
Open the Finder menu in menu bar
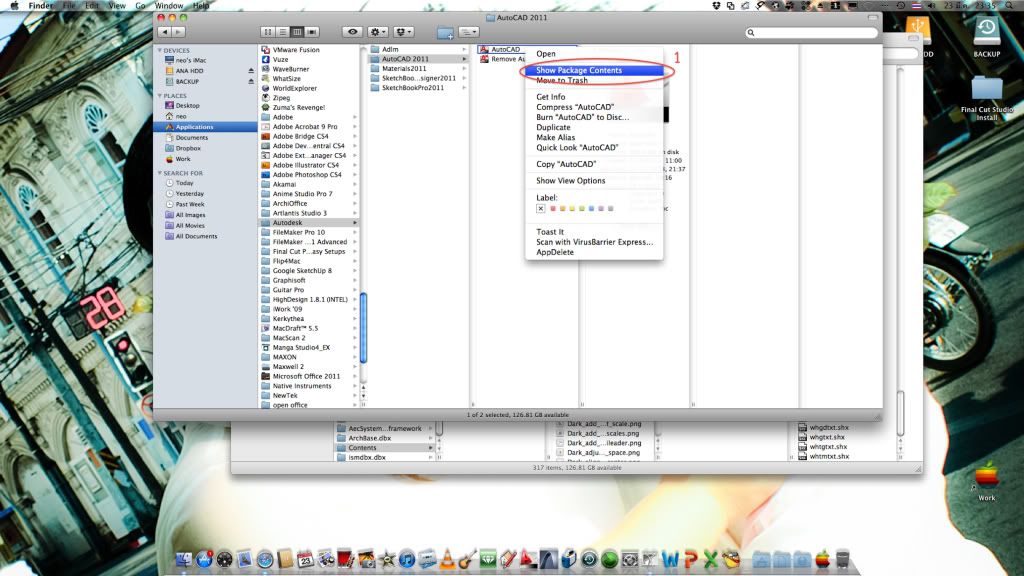click(41, 5)
